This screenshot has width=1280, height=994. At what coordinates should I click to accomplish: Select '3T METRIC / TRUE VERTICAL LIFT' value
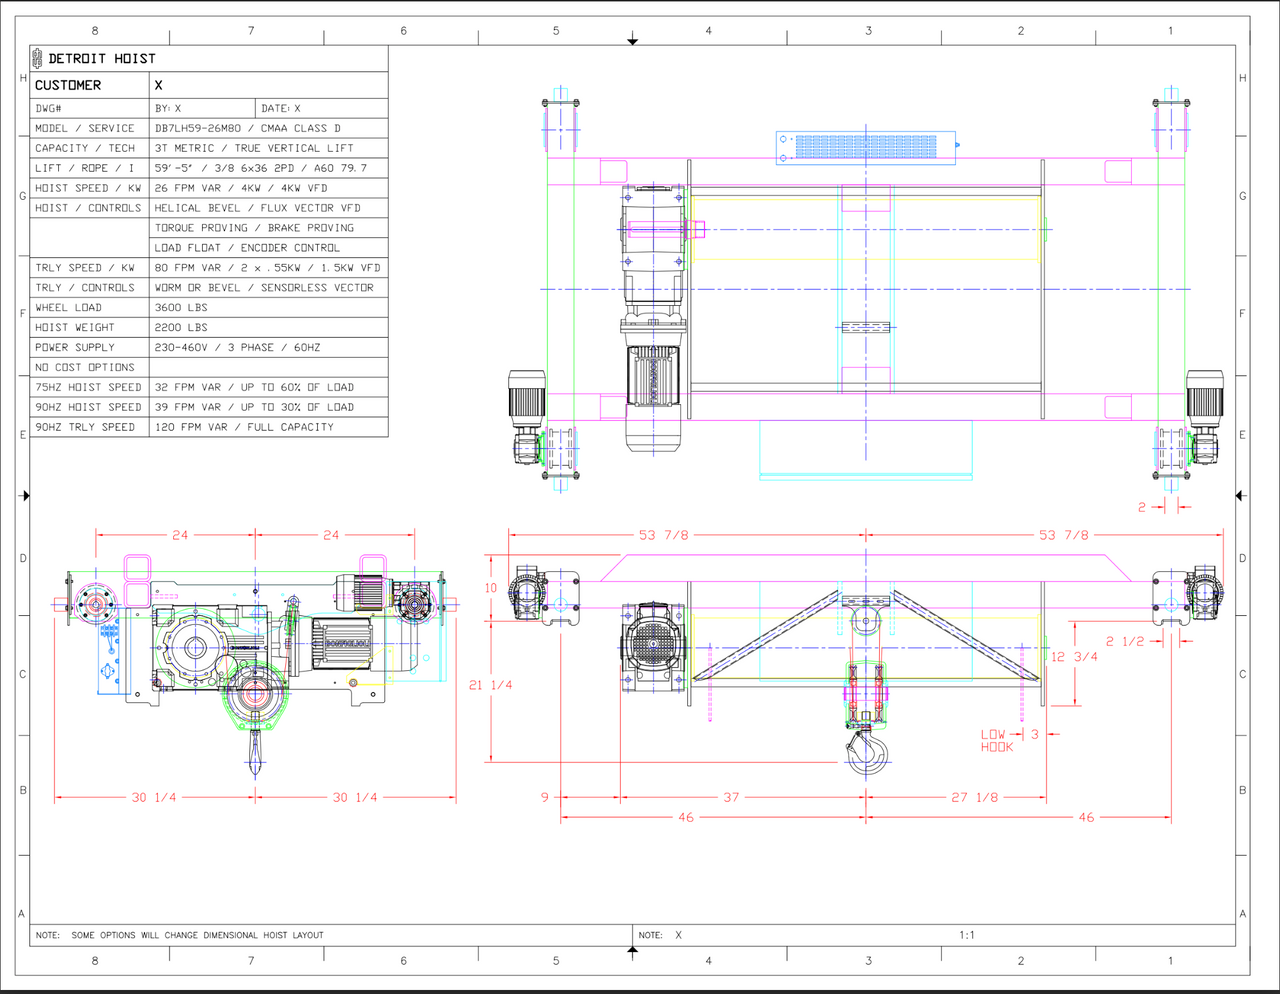pos(254,148)
